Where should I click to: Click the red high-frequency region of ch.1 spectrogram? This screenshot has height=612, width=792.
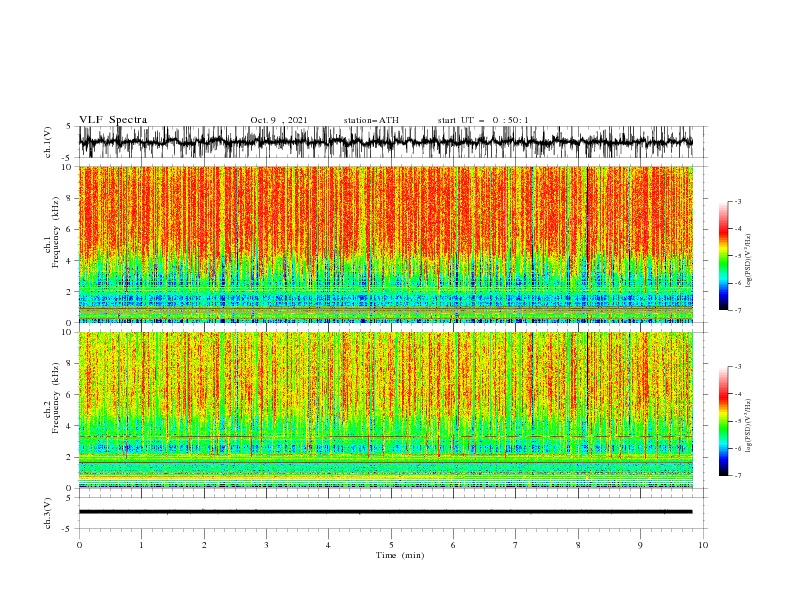pos(385,210)
